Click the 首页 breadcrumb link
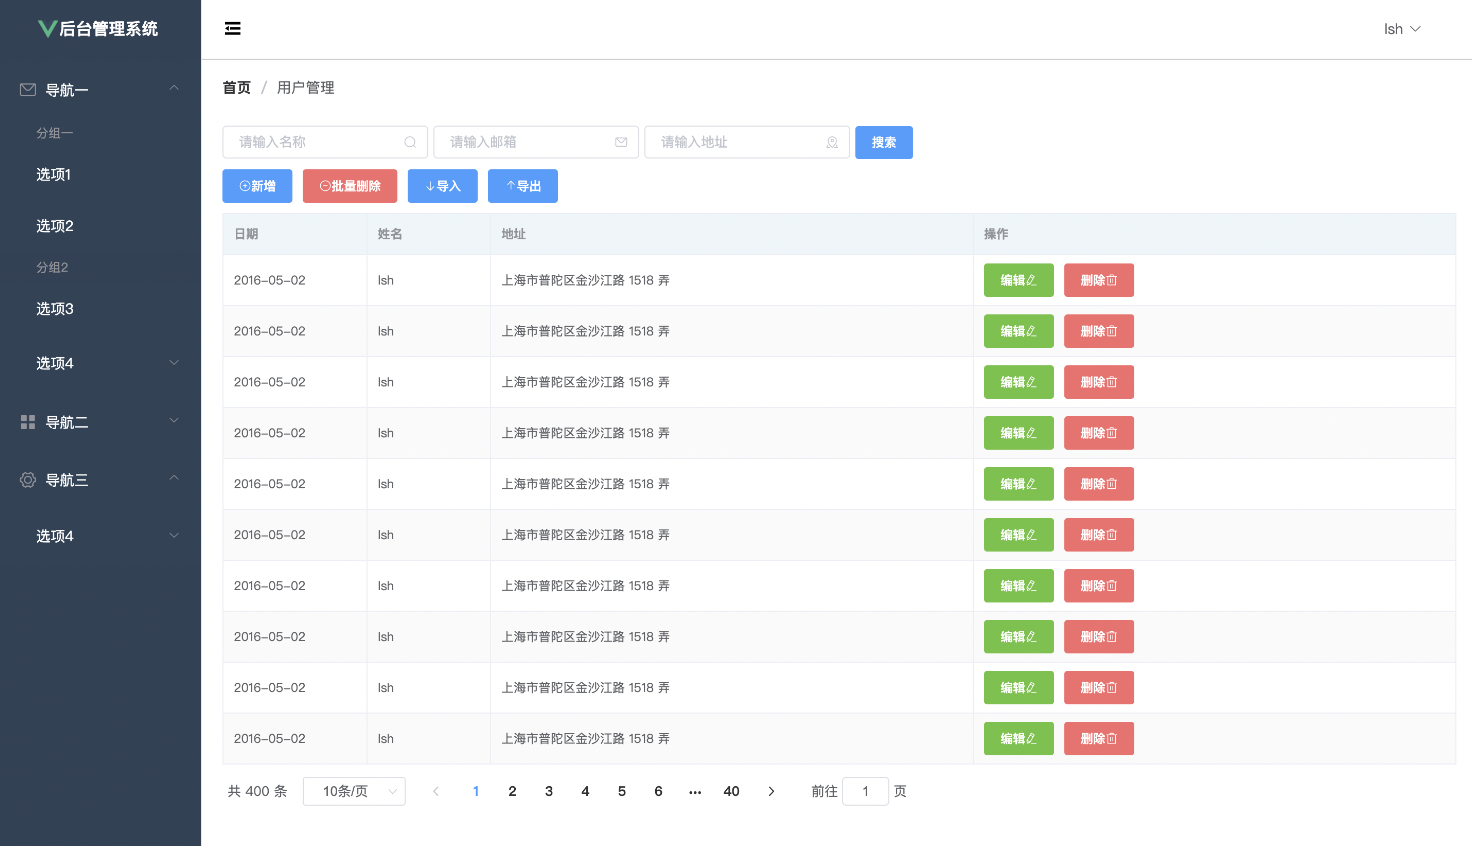Viewport: 1472px width, 846px height. point(237,88)
